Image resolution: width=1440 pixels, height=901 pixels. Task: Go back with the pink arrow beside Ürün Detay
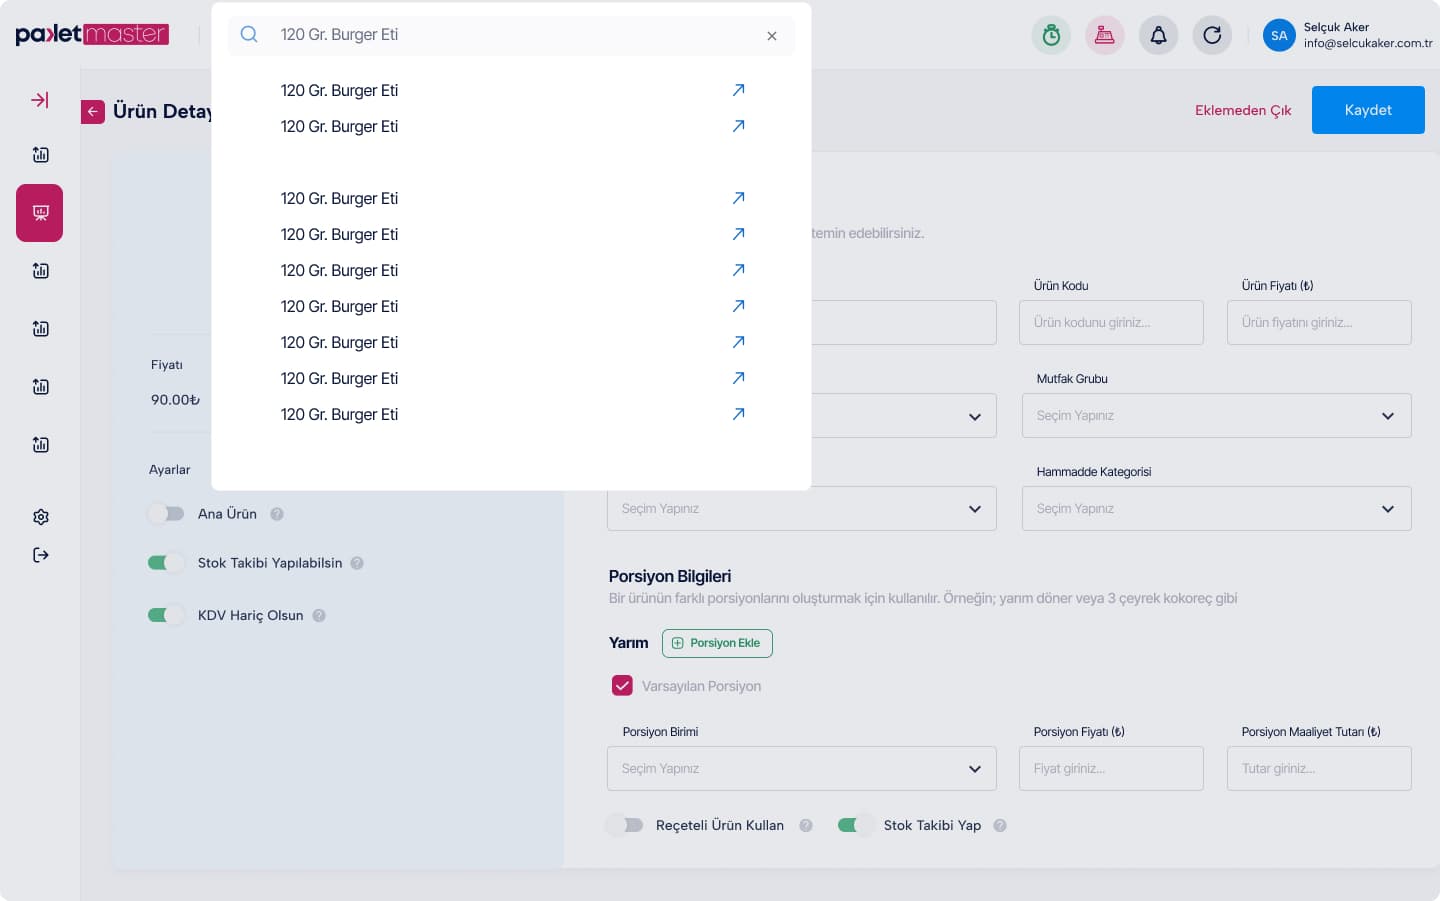tap(93, 112)
